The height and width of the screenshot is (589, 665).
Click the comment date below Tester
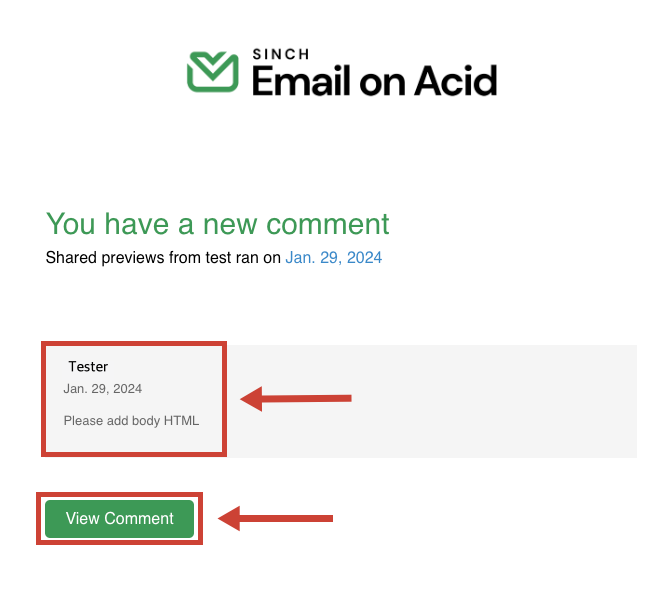coord(103,389)
